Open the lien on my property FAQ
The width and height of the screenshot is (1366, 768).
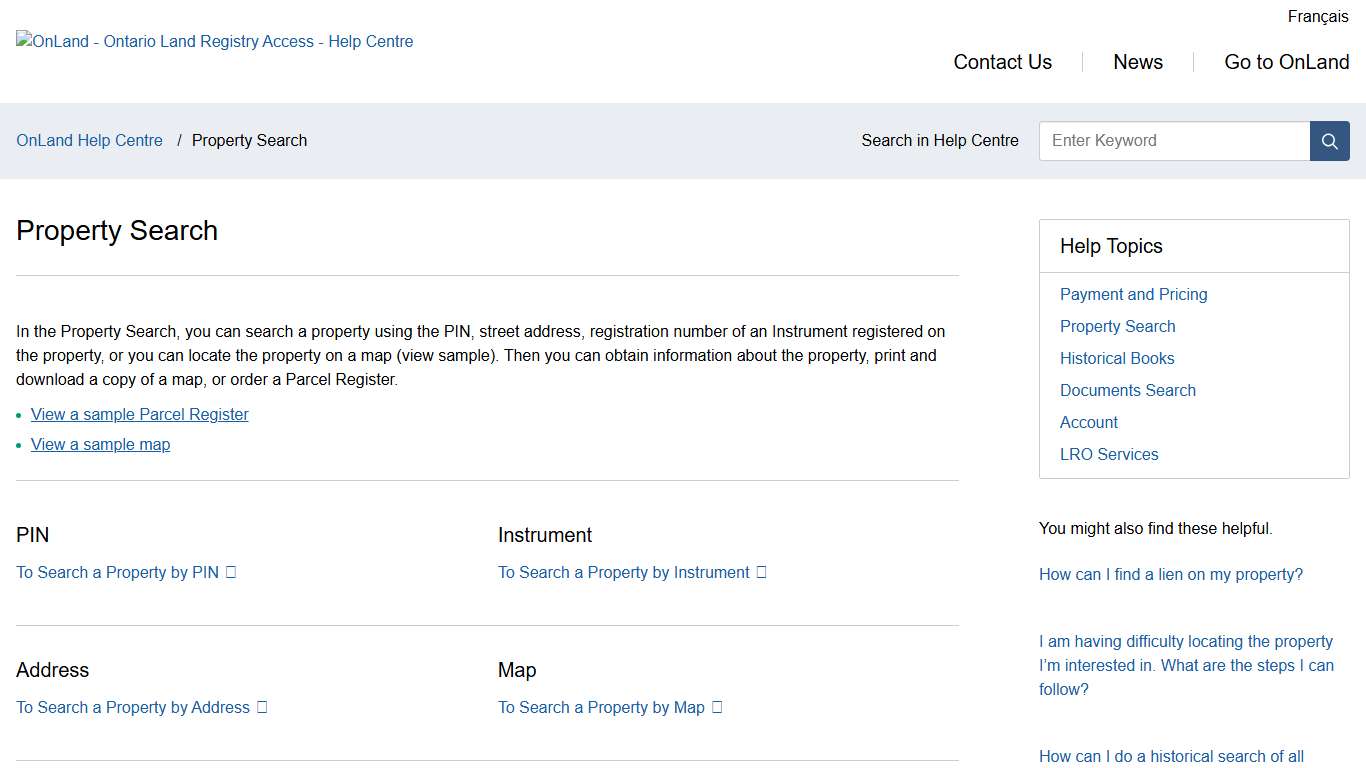point(1171,574)
